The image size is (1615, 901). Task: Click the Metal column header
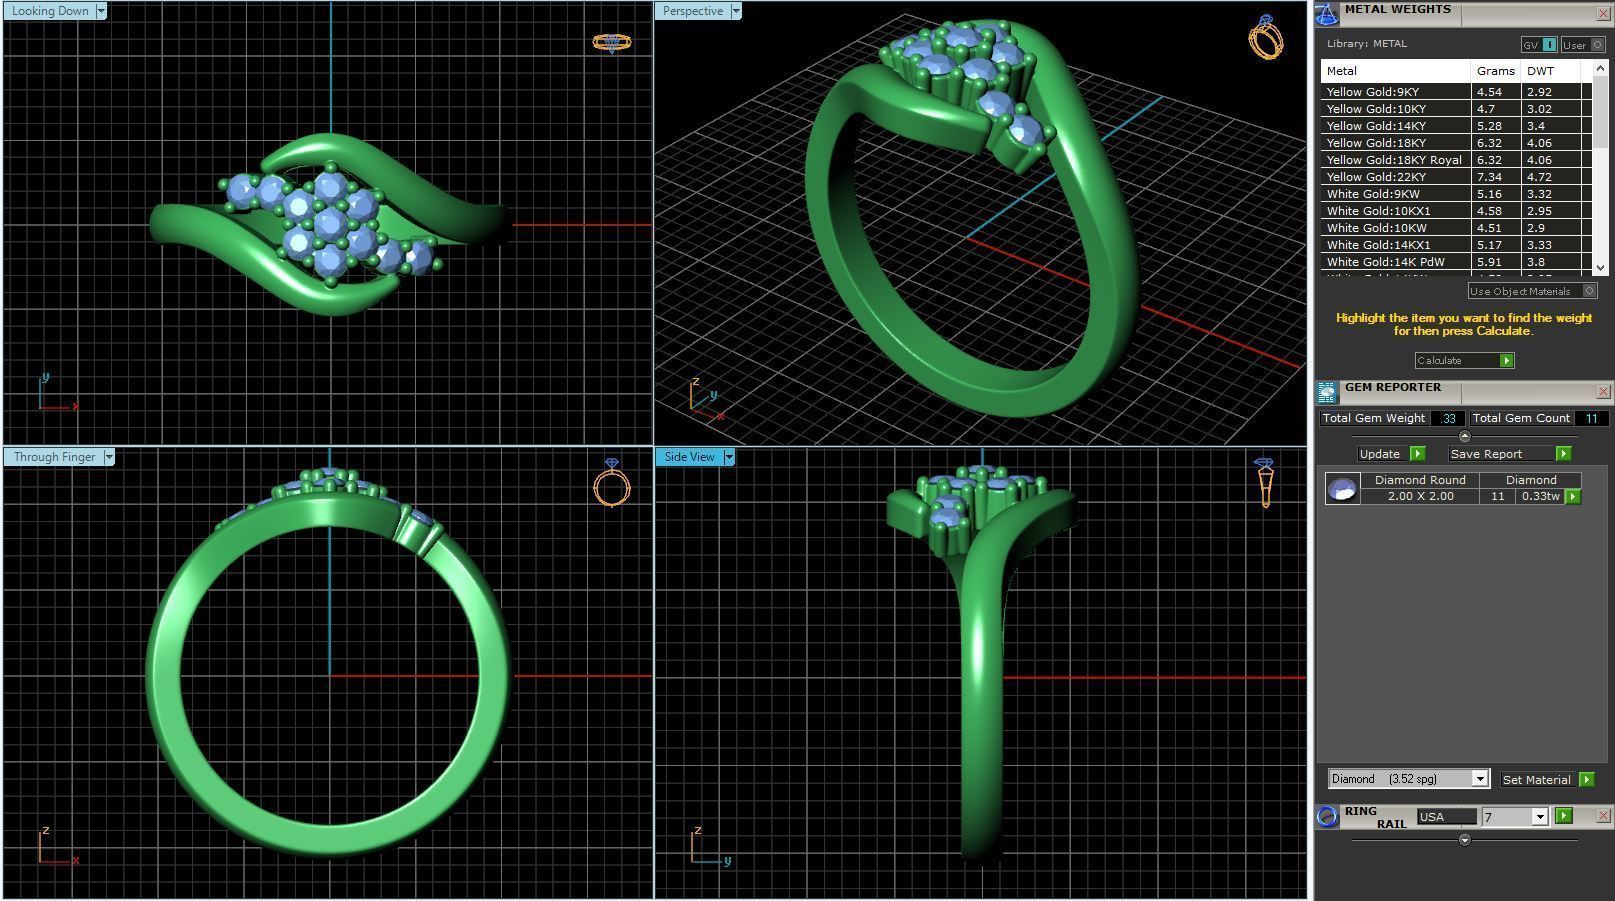click(x=1396, y=71)
